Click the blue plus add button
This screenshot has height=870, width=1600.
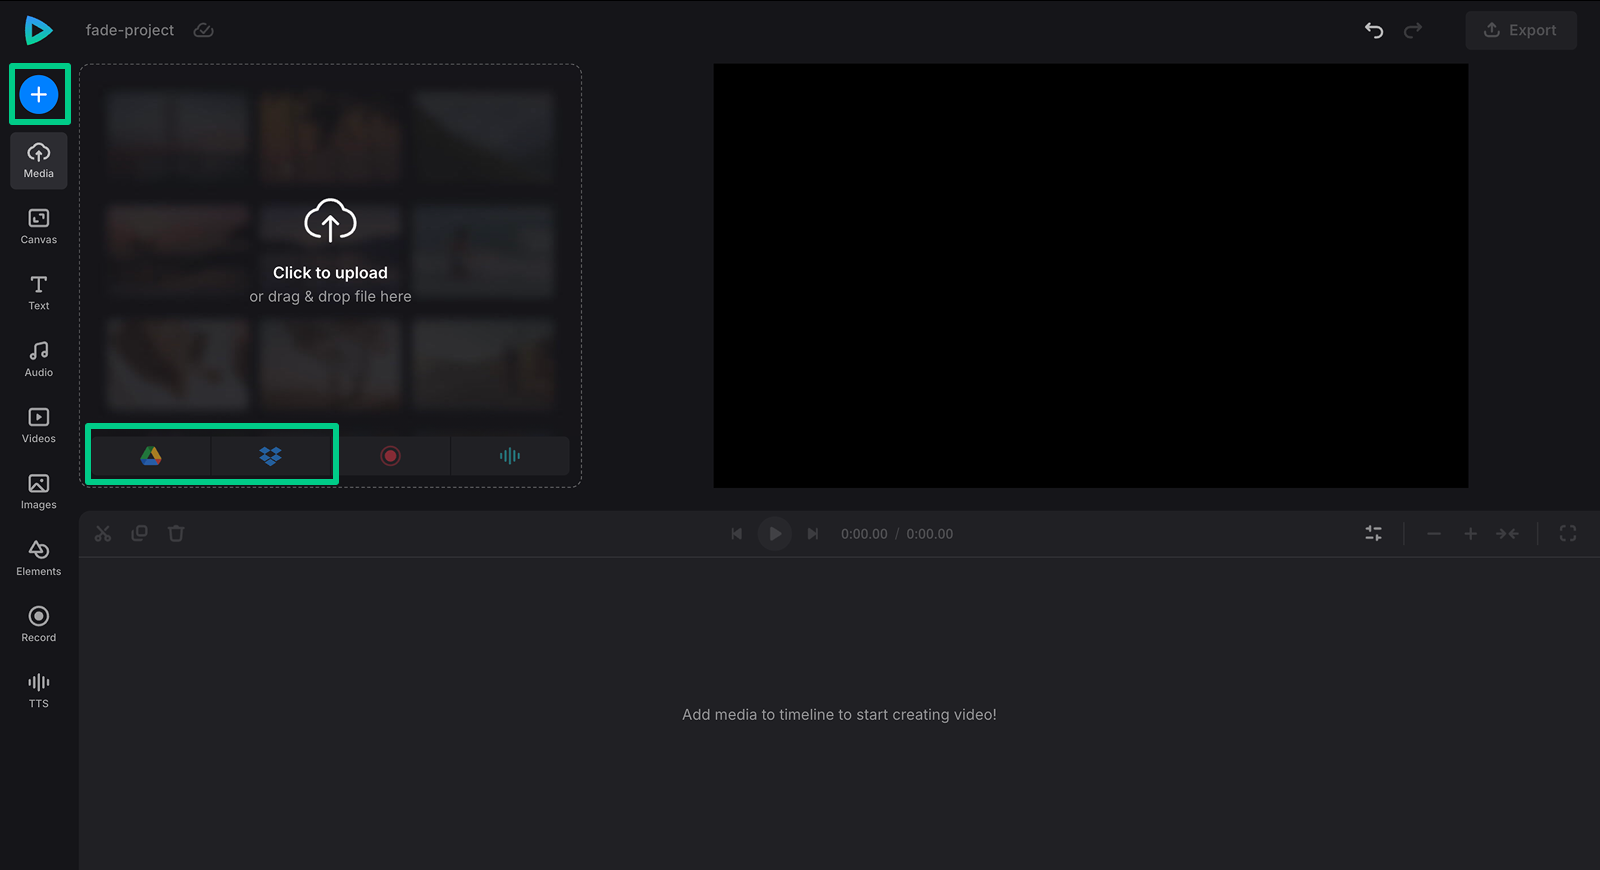(x=39, y=94)
